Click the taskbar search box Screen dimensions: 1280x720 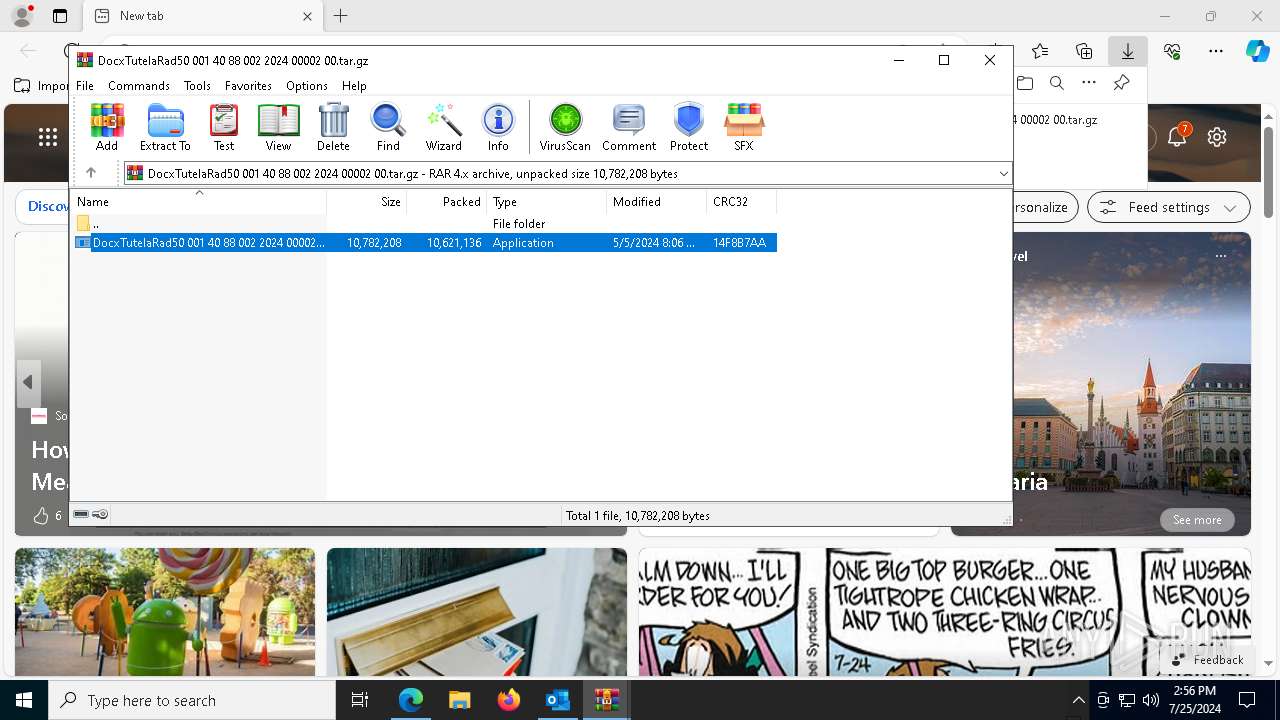tap(192, 700)
